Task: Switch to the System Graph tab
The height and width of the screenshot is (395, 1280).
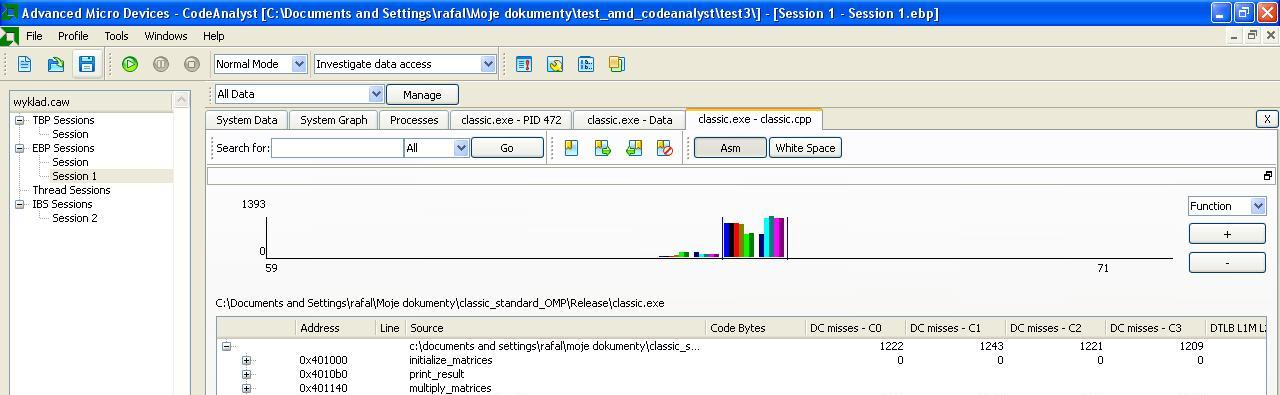Action: (334, 120)
